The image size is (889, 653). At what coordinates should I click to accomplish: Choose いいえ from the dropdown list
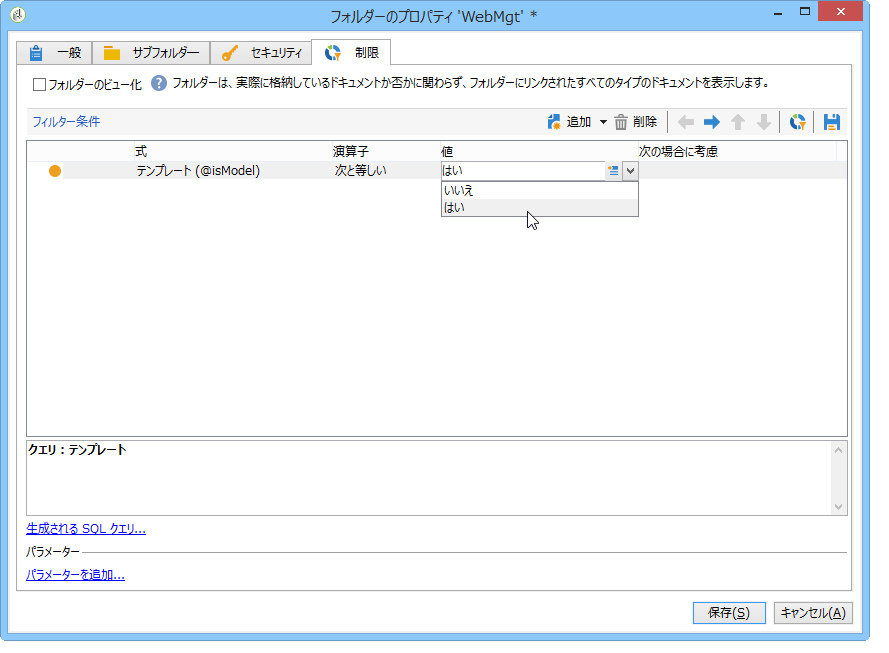click(540, 190)
